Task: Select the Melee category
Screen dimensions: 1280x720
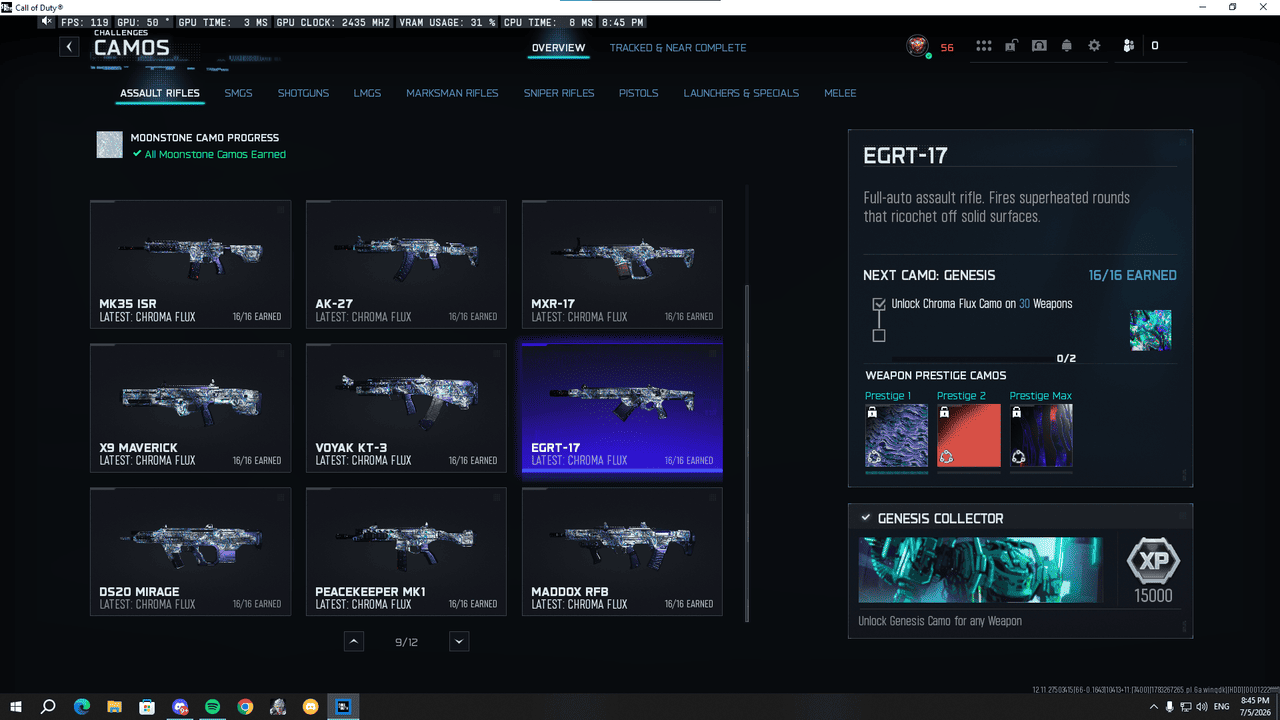Action: (x=840, y=93)
